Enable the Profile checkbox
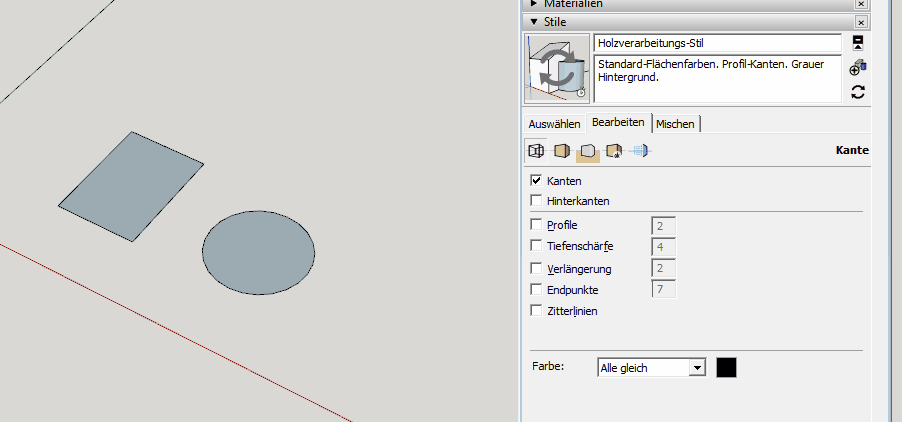This screenshot has height=422, width=902. click(x=536, y=225)
